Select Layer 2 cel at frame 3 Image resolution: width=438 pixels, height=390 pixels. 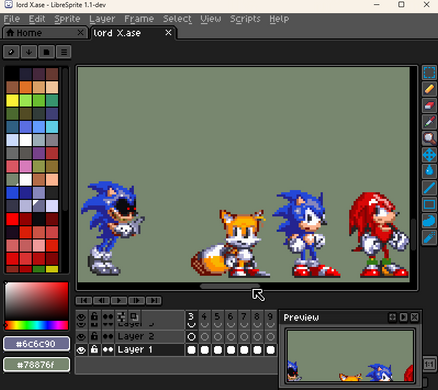pos(191,337)
